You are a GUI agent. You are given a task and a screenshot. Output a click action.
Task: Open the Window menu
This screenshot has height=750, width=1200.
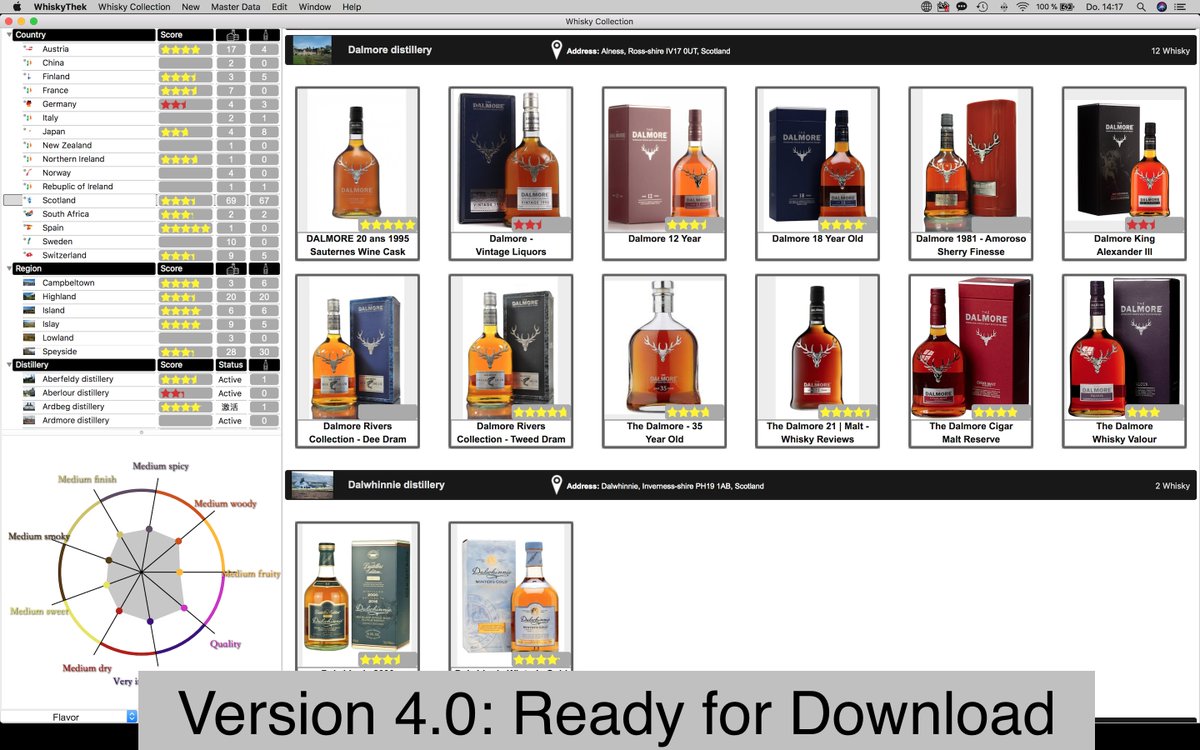point(315,7)
